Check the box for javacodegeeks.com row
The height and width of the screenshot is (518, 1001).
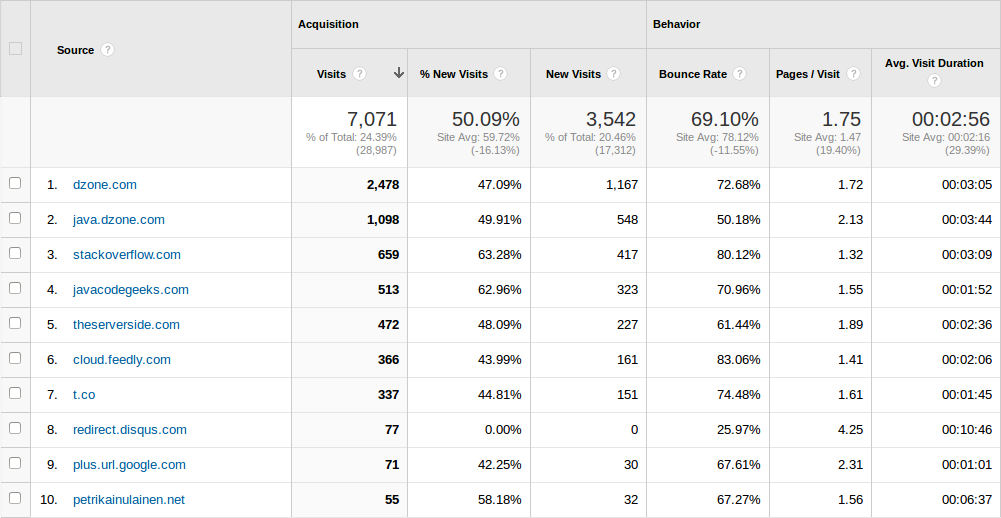pos(15,288)
